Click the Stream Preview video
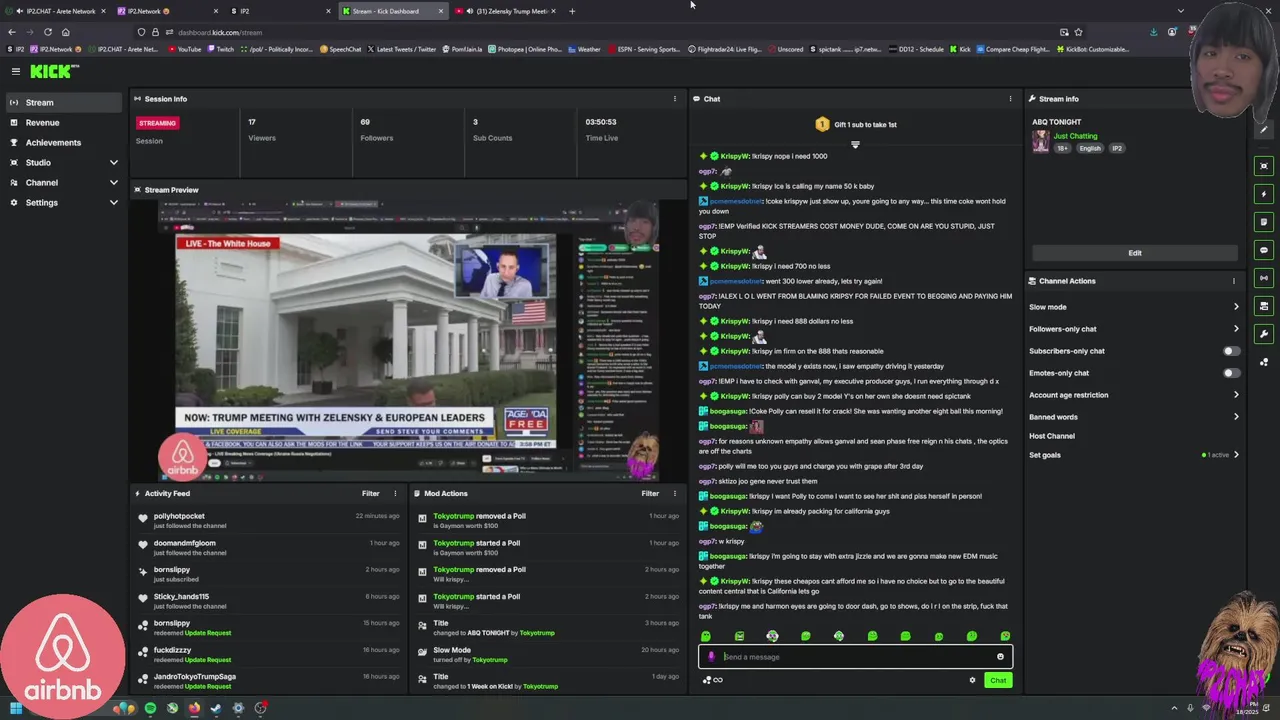The width and height of the screenshot is (1280, 720). pyautogui.click(x=408, y=340)
